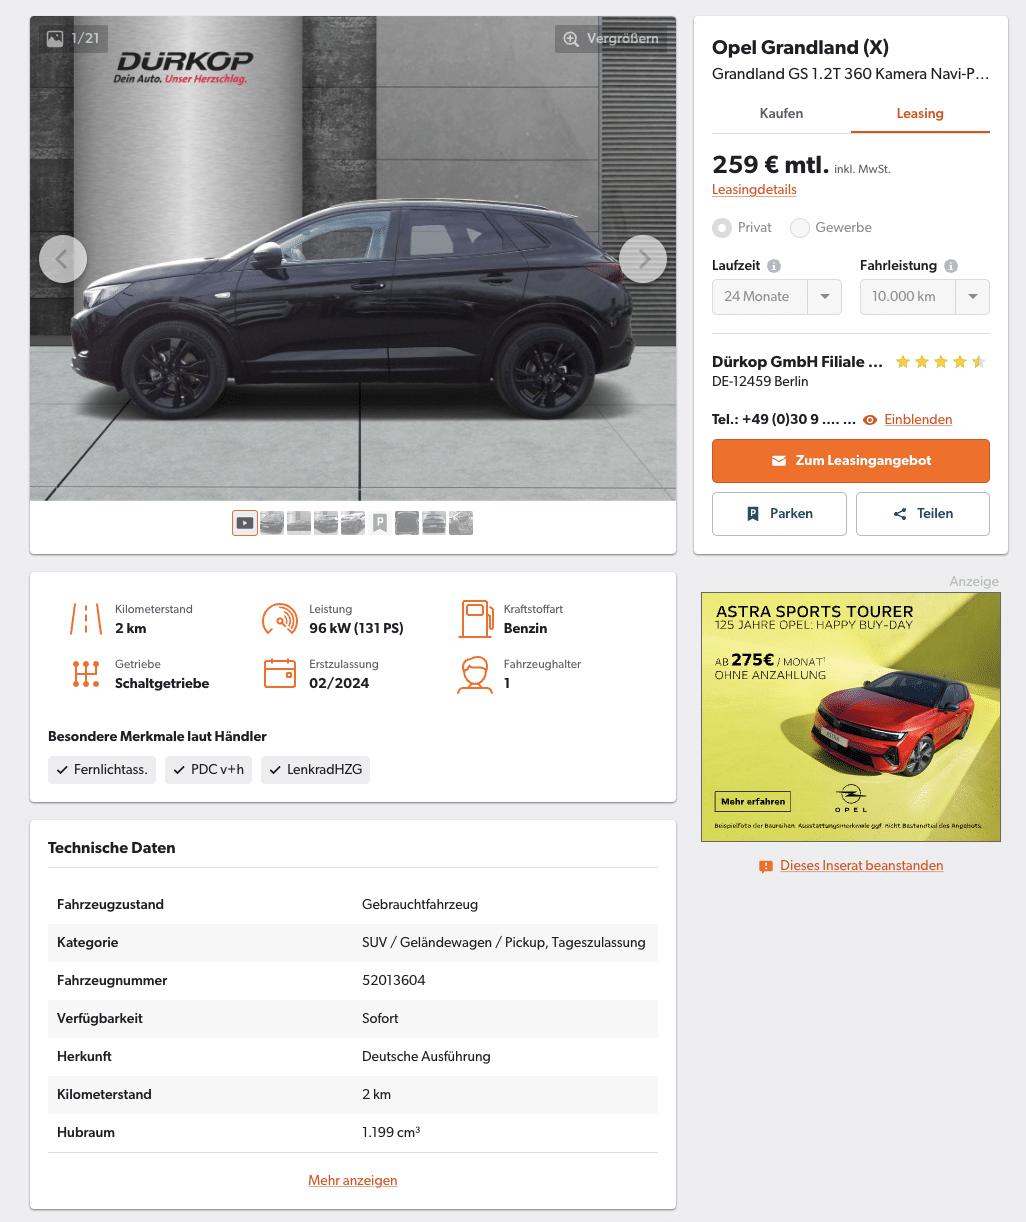The height and width of the screenshot is (1222, 1026).
Task: Click the report flag icon beside Inserat beanstanden
Action: 766,866
